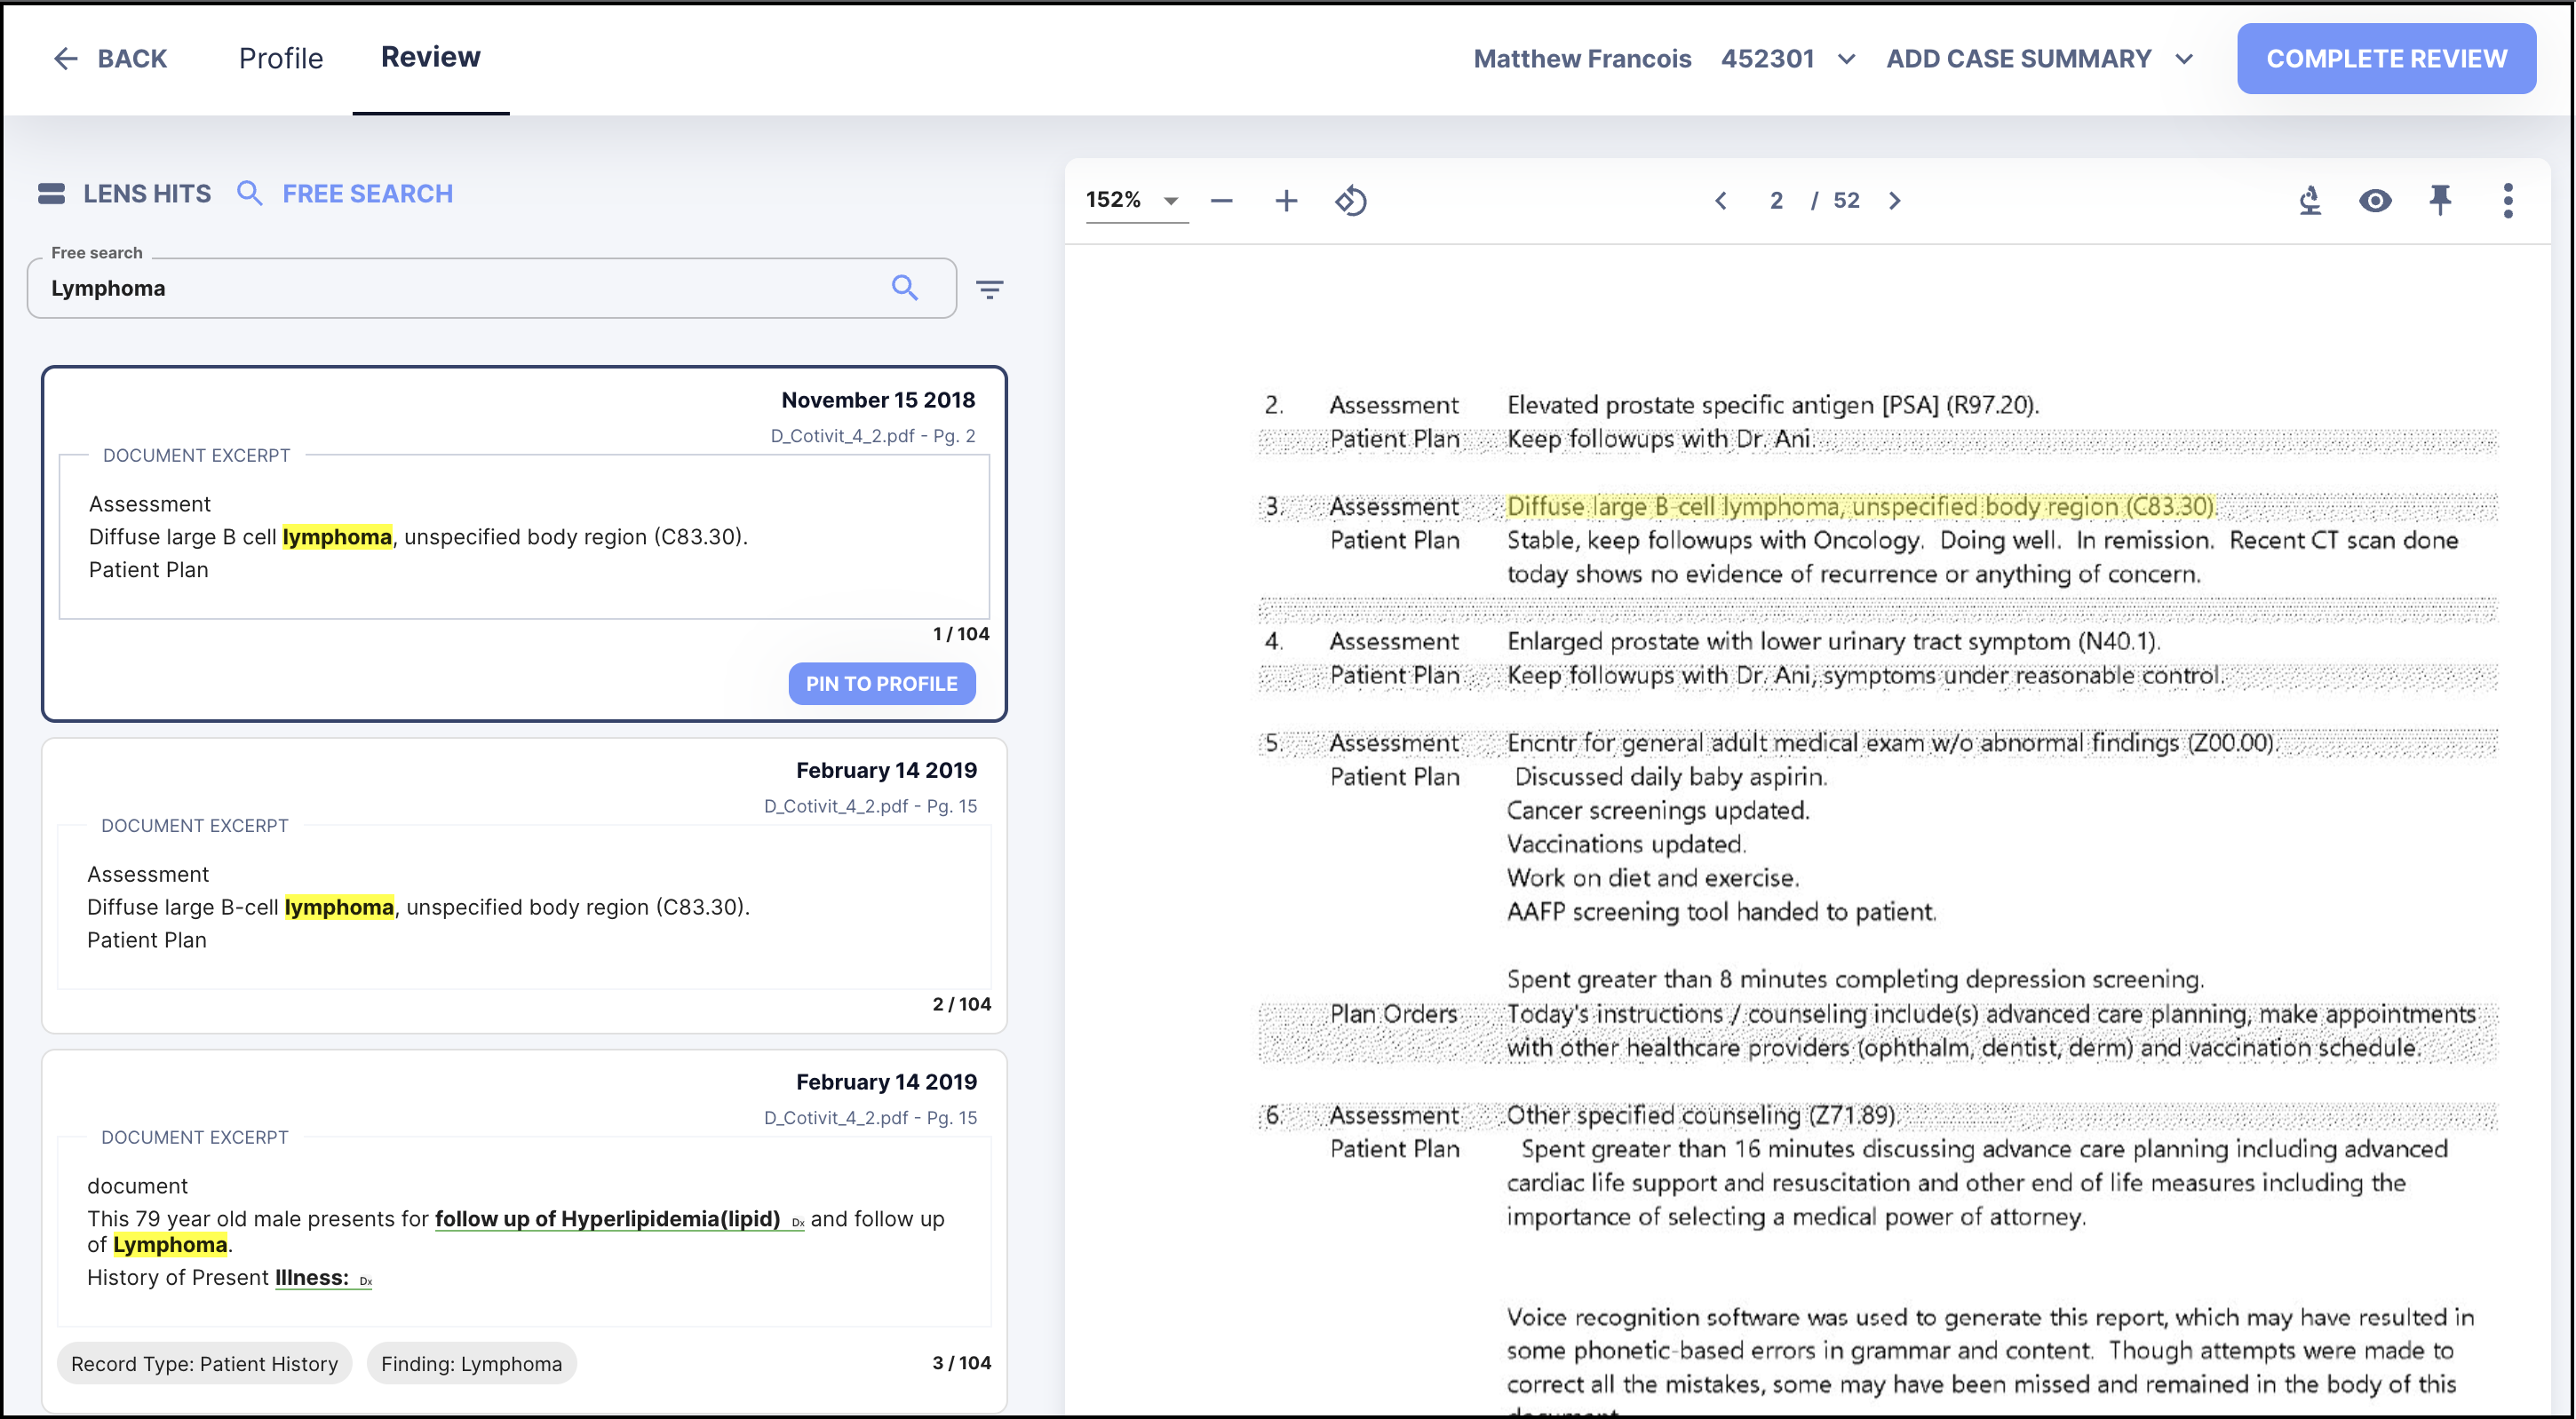Click the Record Type: Patient History chip
The image size is (2576, 1419).
click(x=205, y=1363)
